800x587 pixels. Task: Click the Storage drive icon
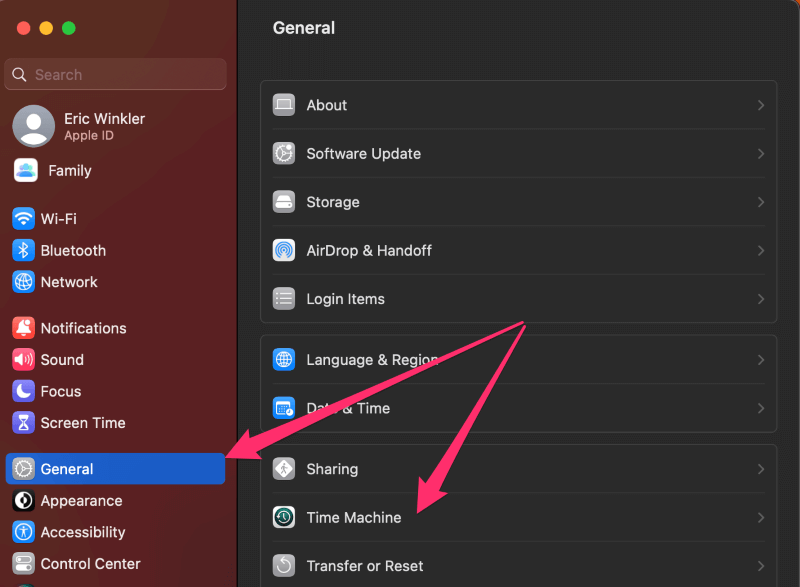click(x=284, y=202)
